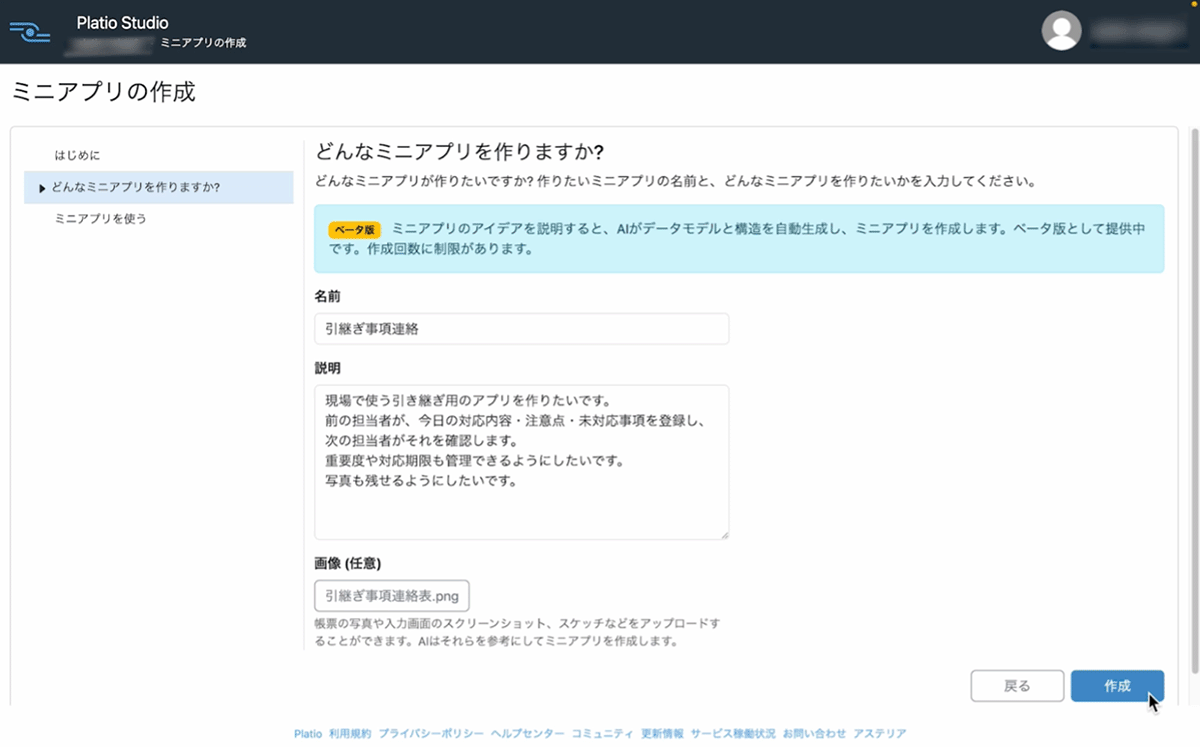Open the サービス稼働状況 link
Screen dimensions: 1200x748
[733, 733]
